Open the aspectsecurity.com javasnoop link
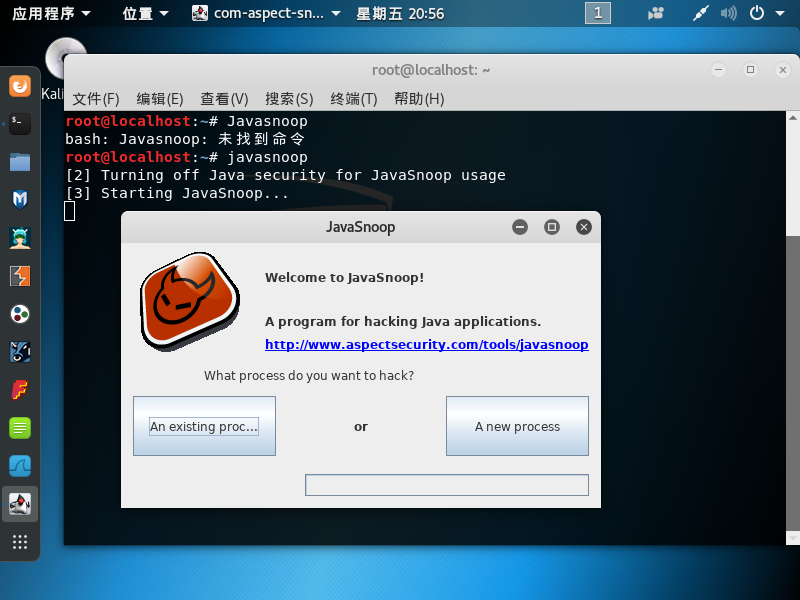This screenshot has height=600, width=800. (x=427, y=344)
